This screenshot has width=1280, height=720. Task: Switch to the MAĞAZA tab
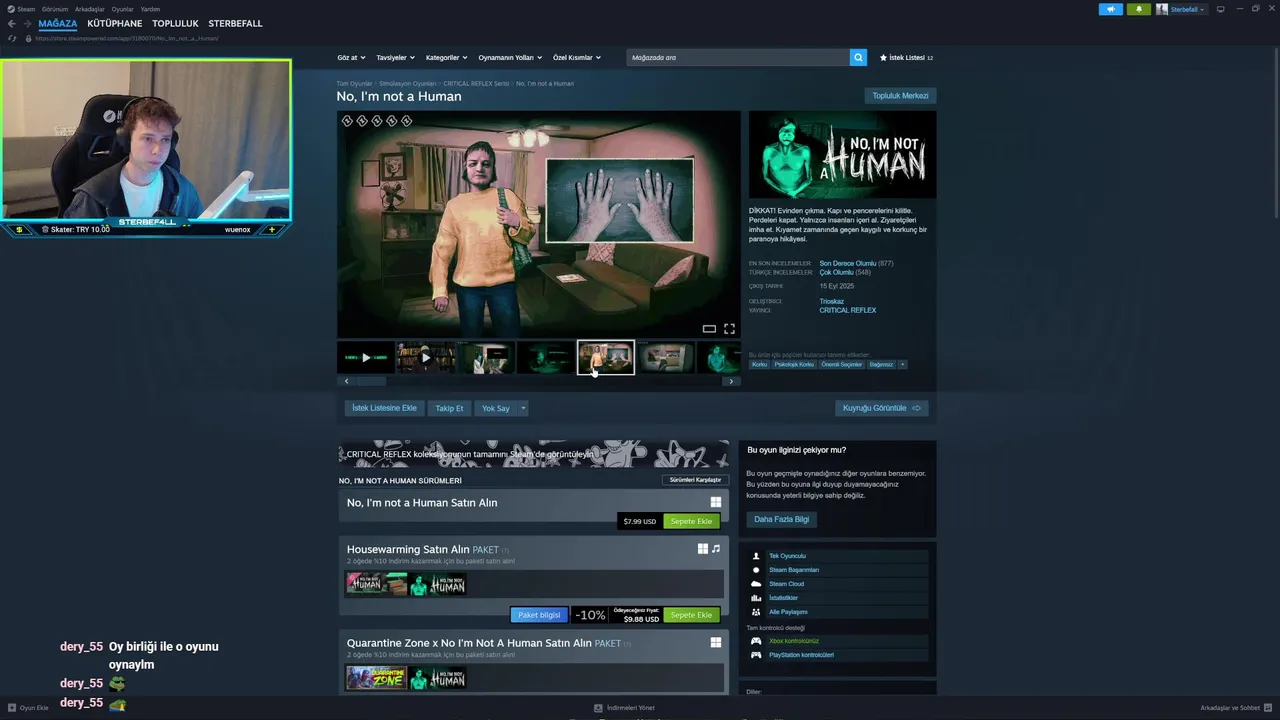click(58, 23)
